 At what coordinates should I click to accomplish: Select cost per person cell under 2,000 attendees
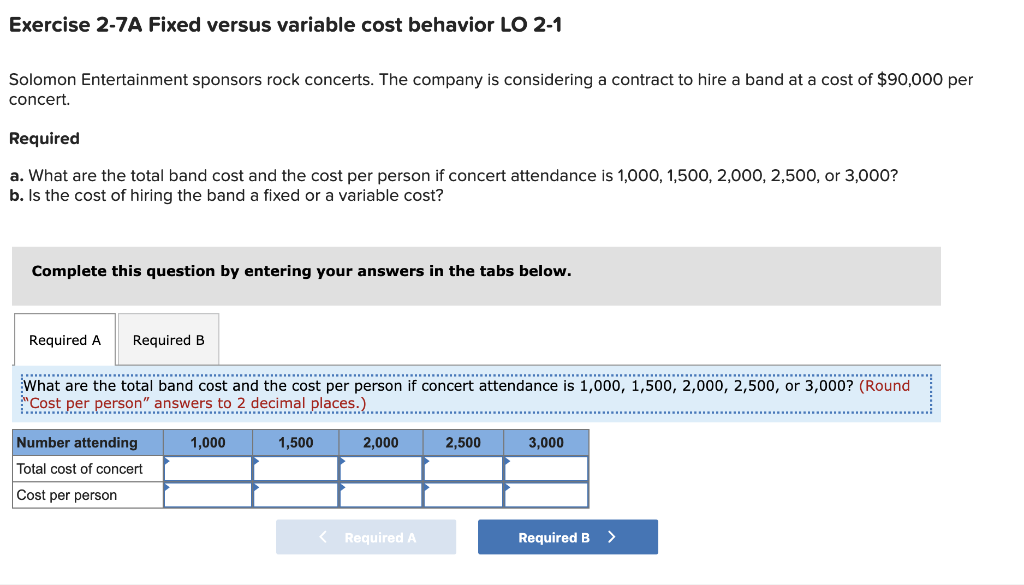click(x=380, y=493)
